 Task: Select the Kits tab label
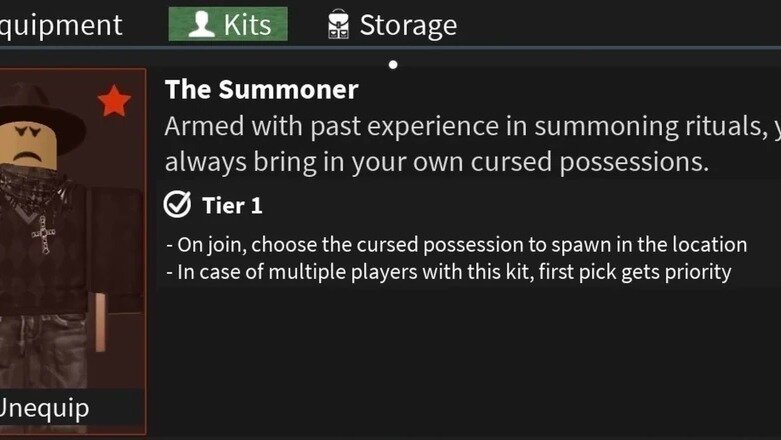pos(246,25)
